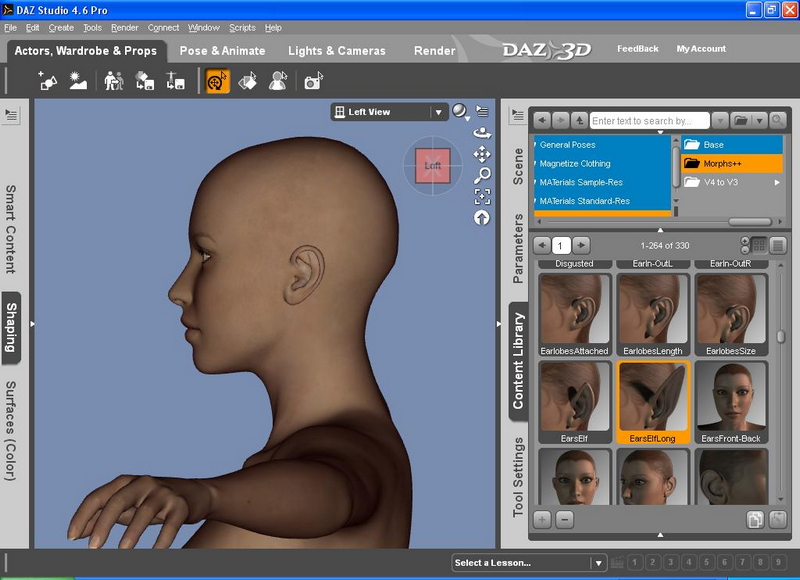Switch to the Tool Settings pane tab
The height and width of the screenshot is (580, 800).
(x=518, y=477)
